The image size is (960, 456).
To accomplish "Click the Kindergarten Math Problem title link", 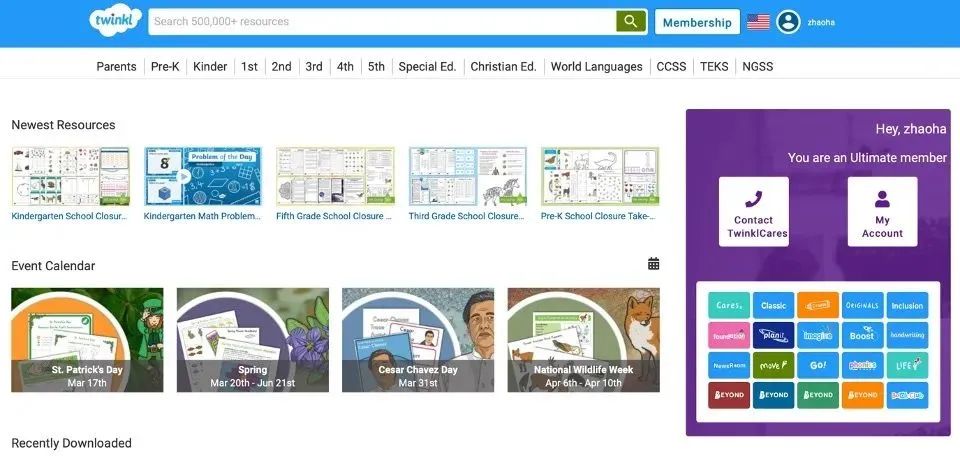I will tap(202, 216).
